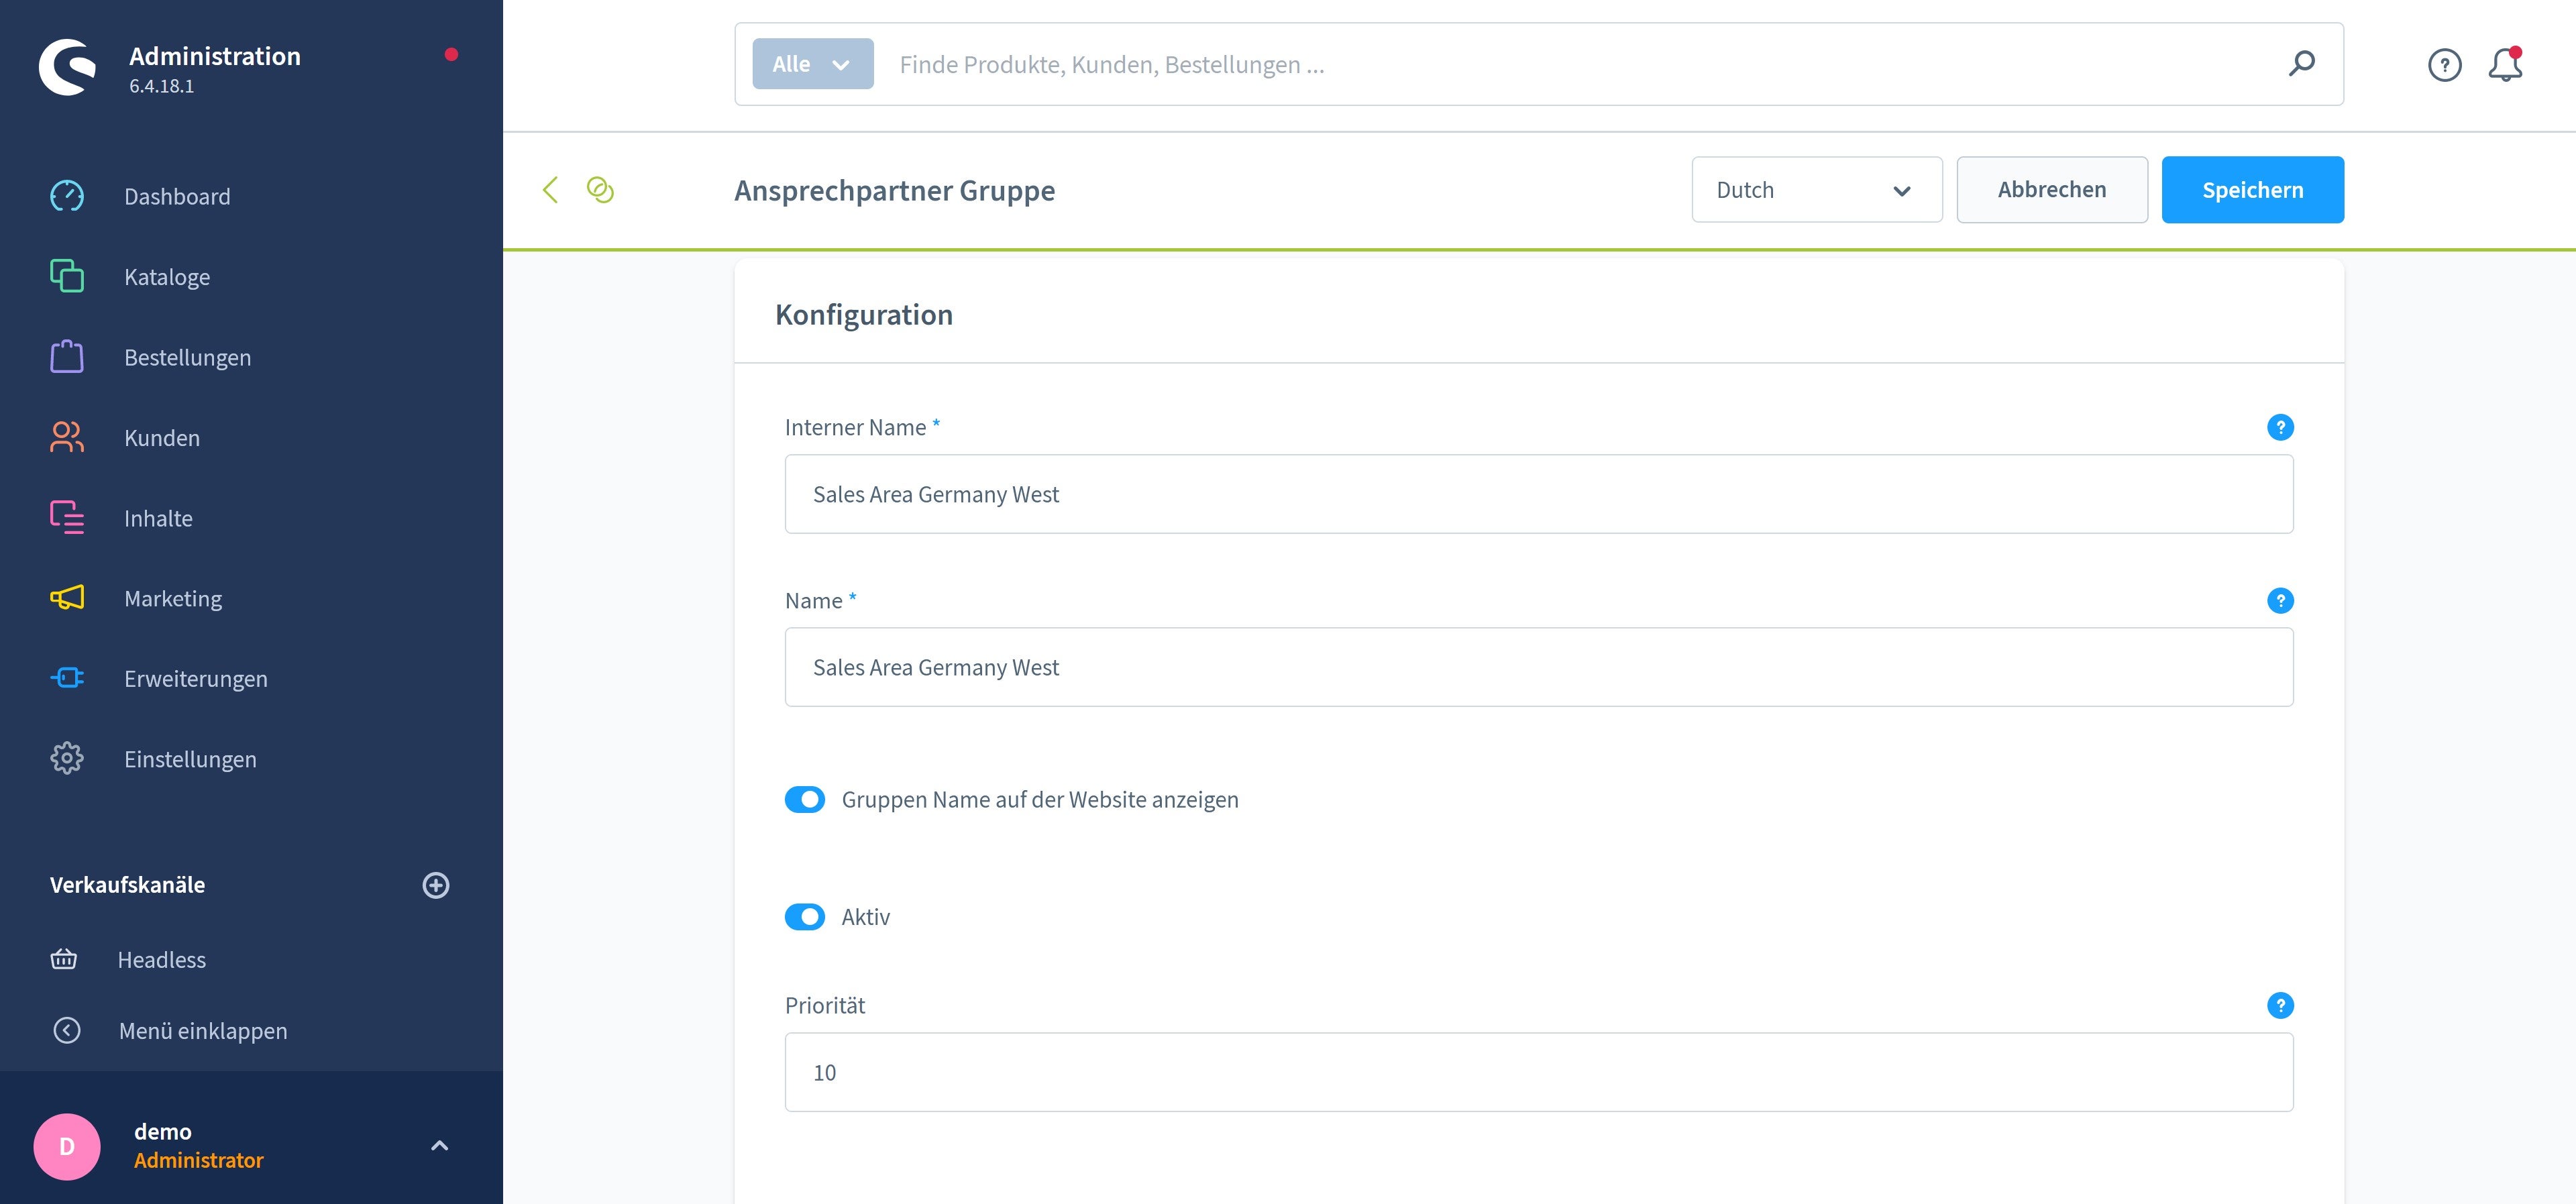Viewport: 2576px width, 1204px height.
Task: Click the Speichern button
Action: [x=2252, y=190]
